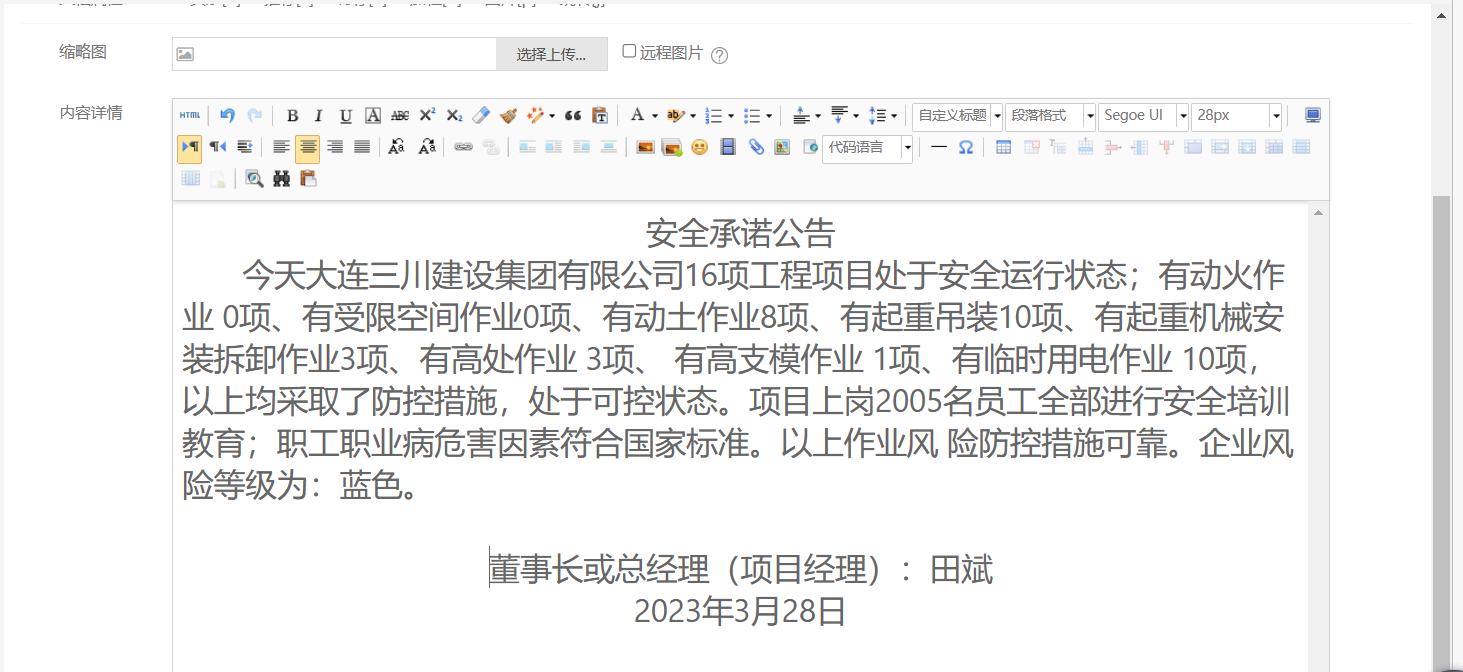Switch to HTML source view
The height and width of the screenshot is (672, 1463).
190,116
